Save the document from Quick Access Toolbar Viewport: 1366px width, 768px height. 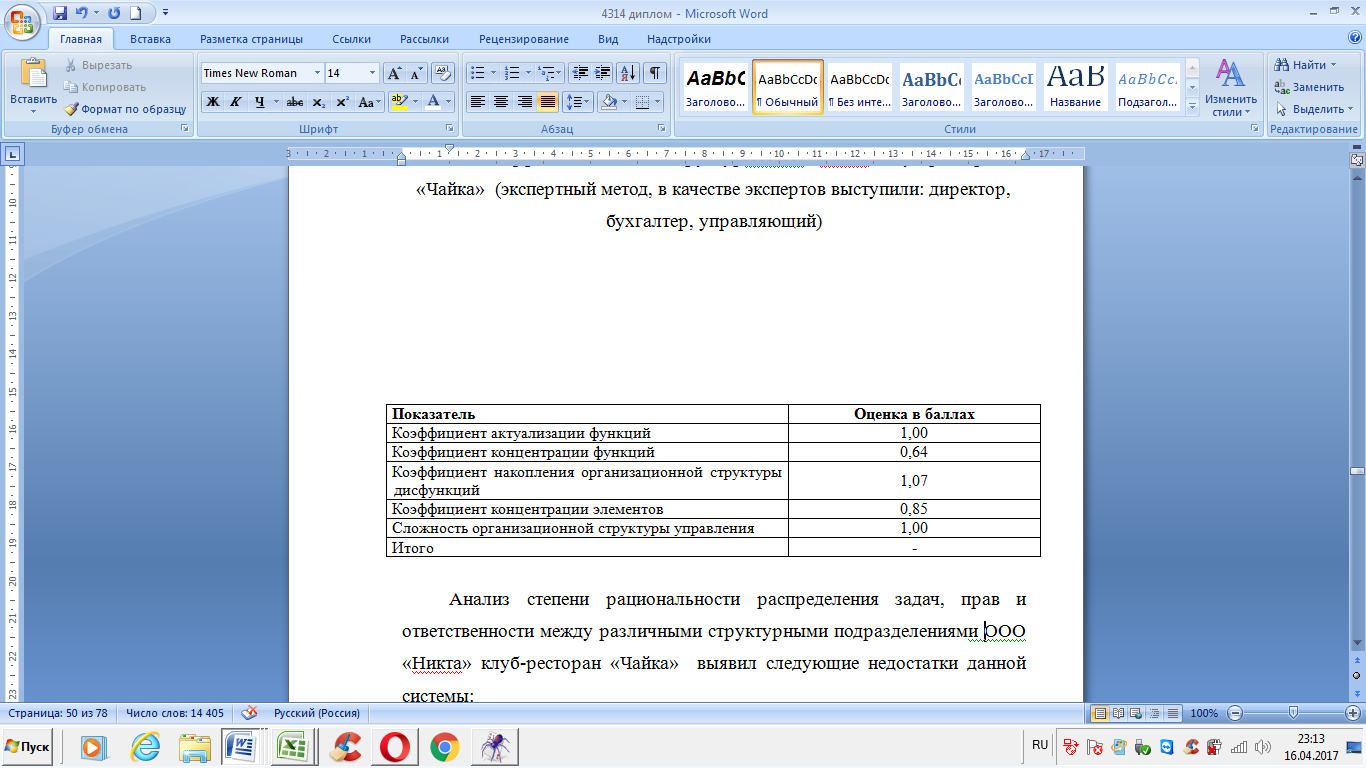60,13
